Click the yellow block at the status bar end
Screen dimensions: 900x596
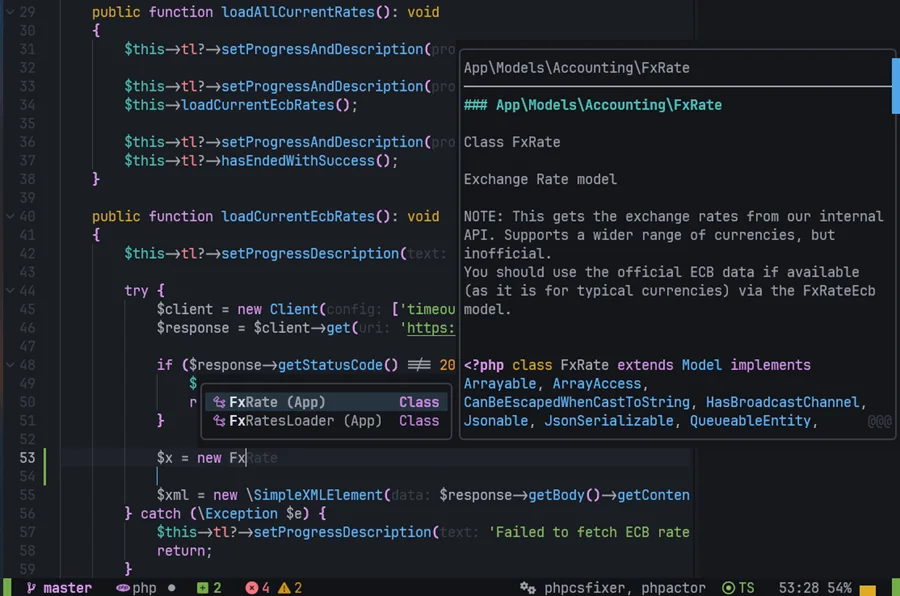867,590
